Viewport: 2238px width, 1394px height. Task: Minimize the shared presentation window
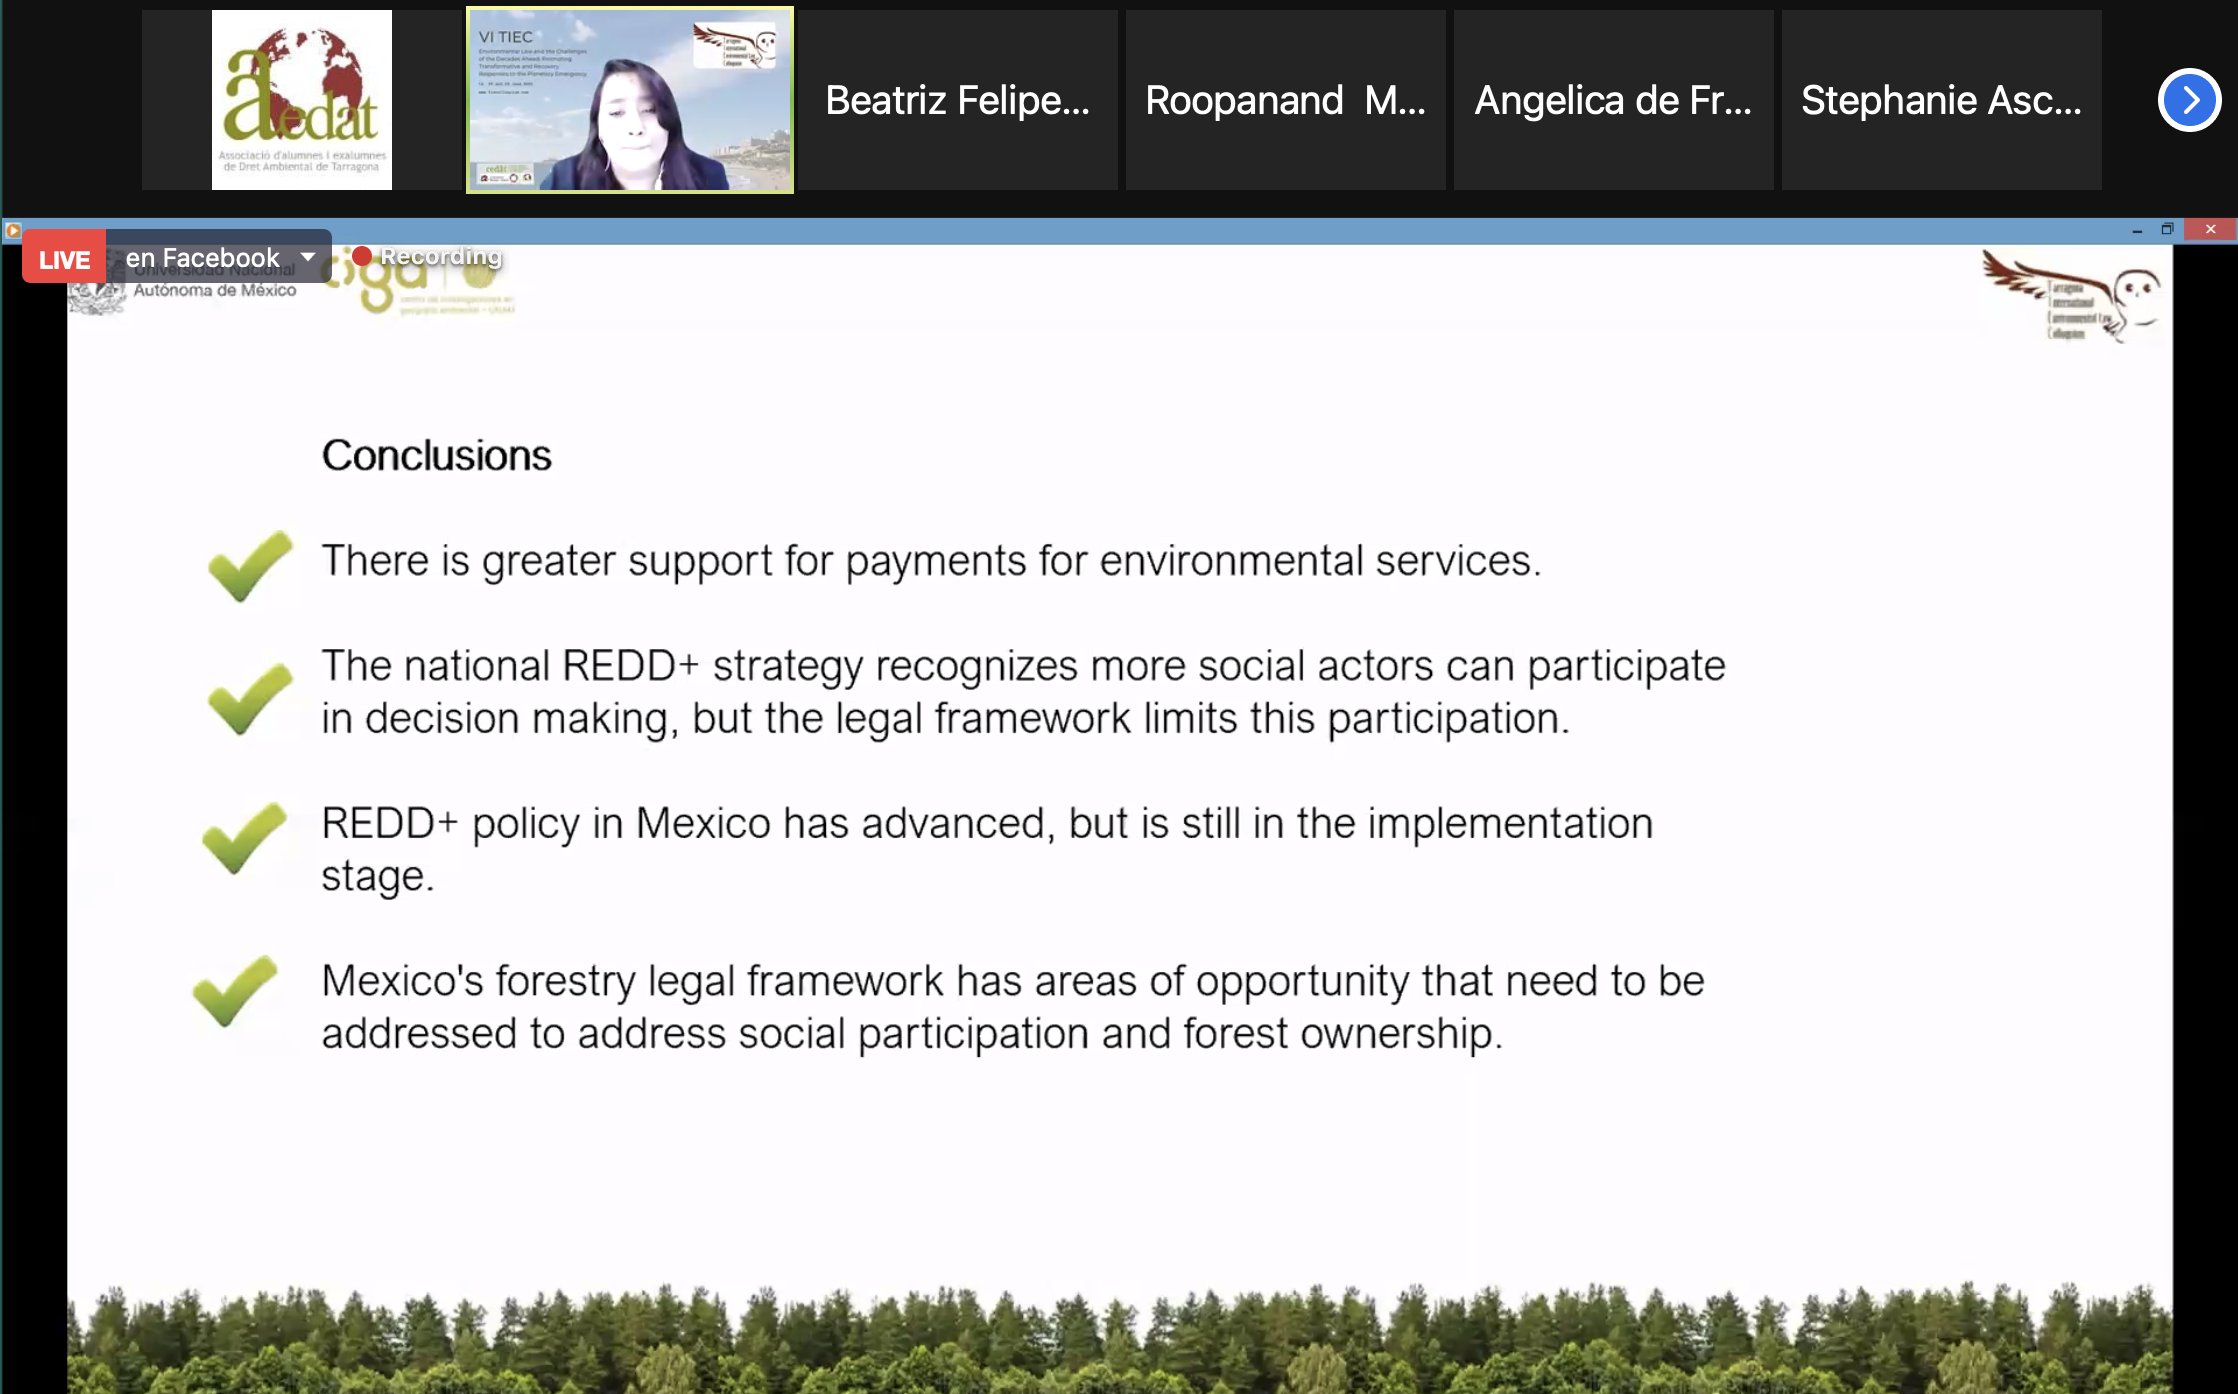tap(2137, 230)
